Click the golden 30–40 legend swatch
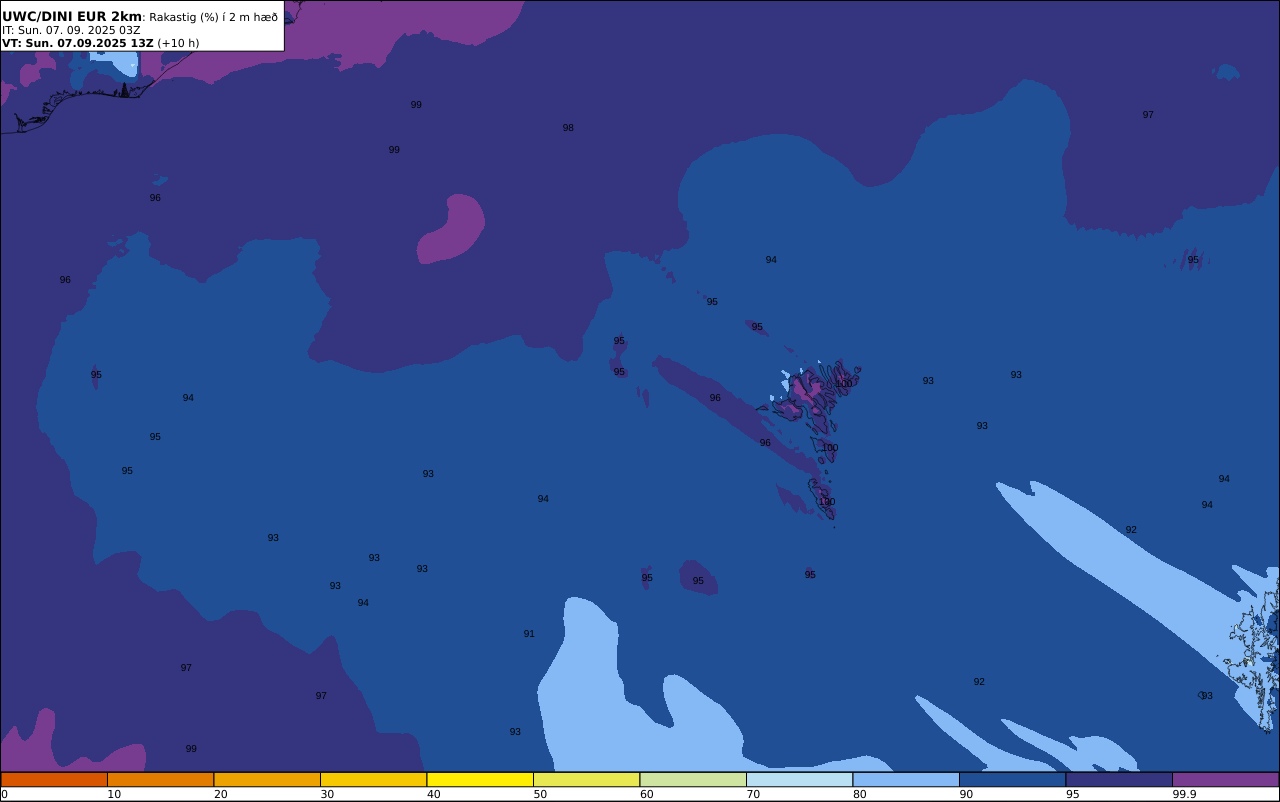This screenshot has width=1280, height=802. 373,779
